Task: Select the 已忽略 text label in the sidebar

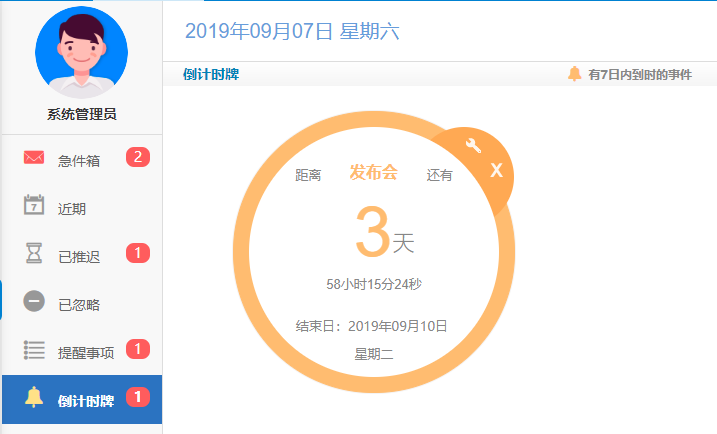Action: [79, 305]
